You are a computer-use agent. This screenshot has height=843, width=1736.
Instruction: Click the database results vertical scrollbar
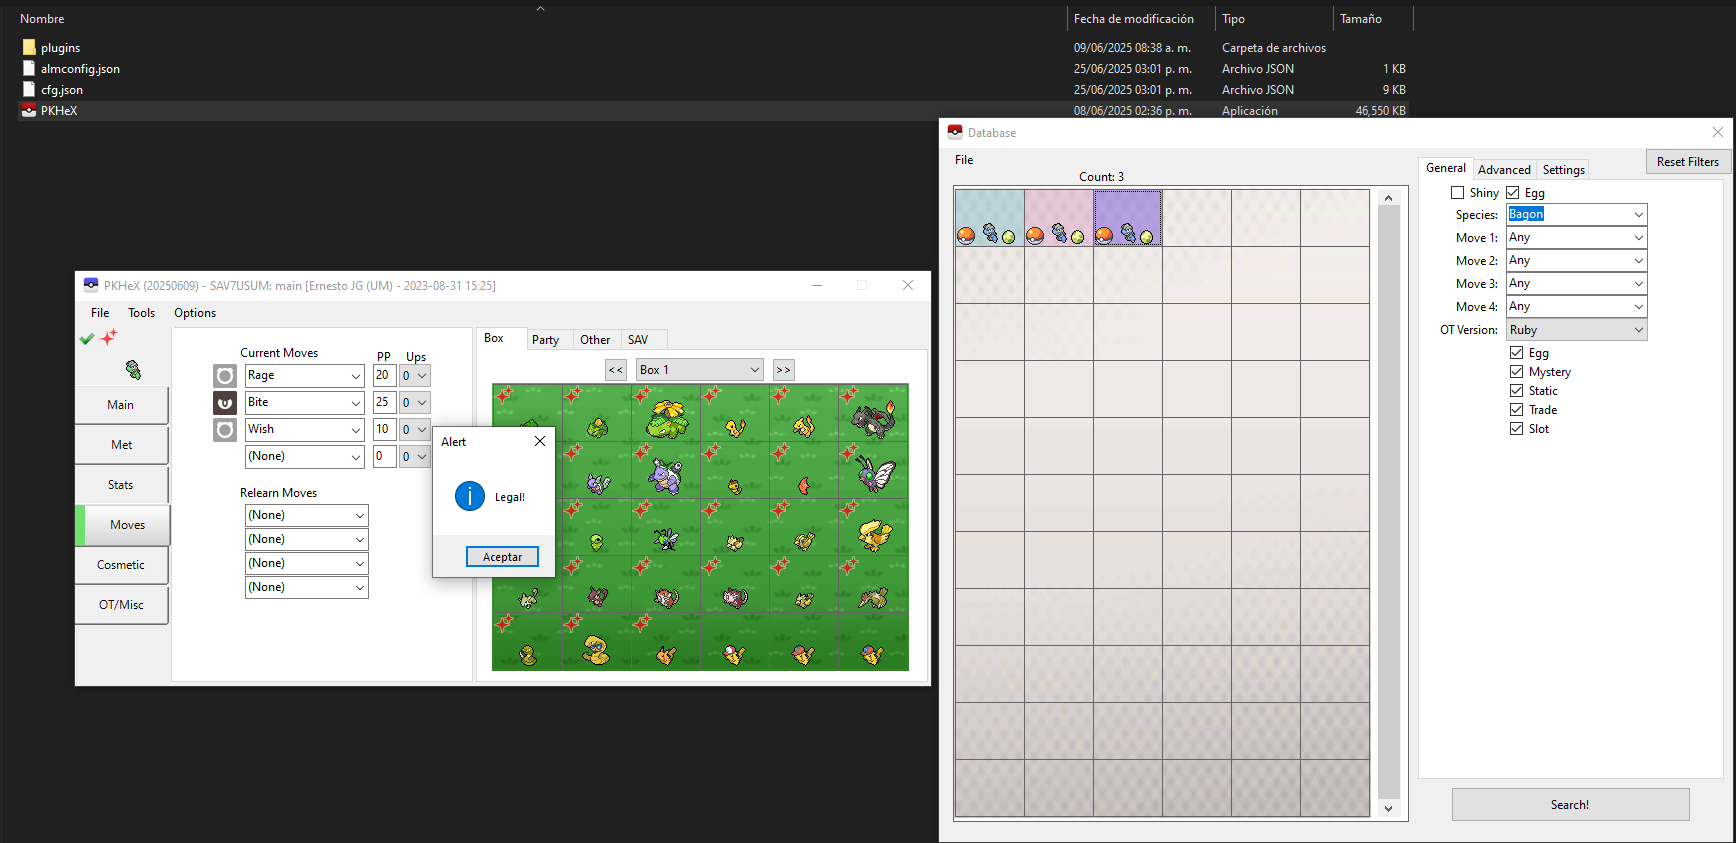1388,500
